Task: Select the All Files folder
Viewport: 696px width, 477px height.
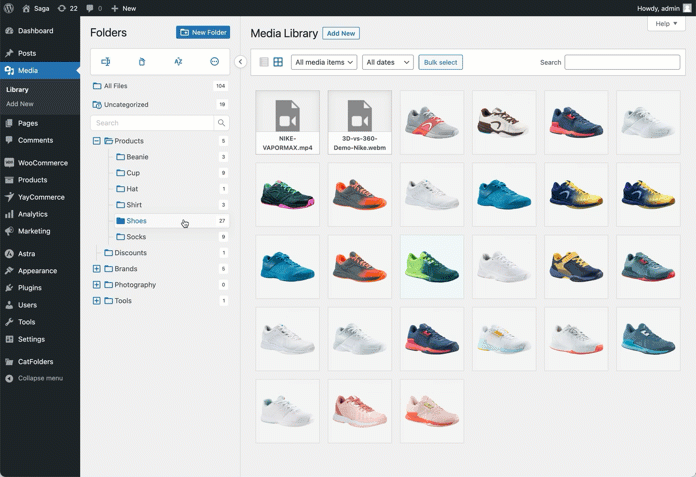Action: tap(160, 86)
